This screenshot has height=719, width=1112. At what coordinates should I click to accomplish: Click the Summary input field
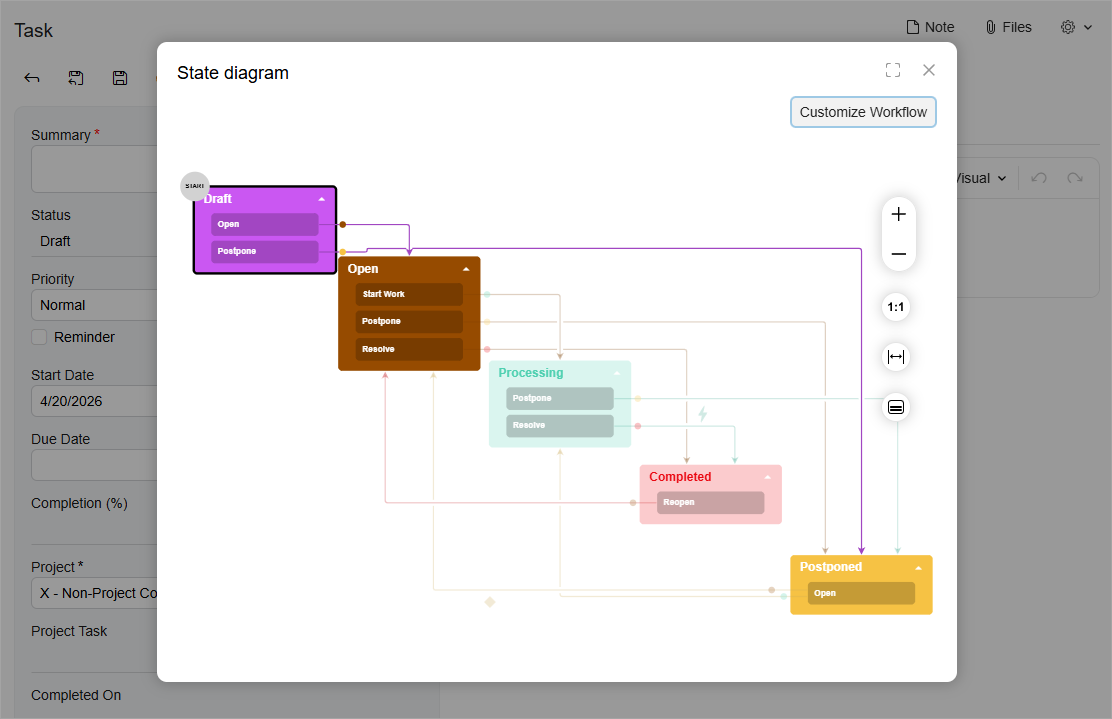(x=94, y=169)
